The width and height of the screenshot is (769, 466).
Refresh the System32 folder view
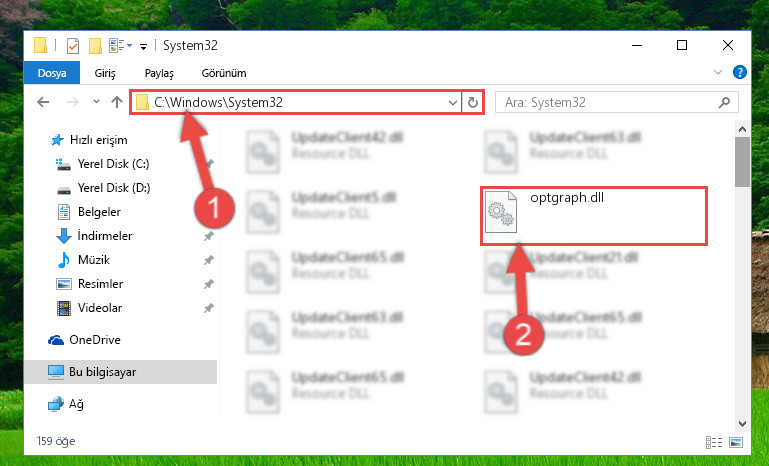[473, 103]
